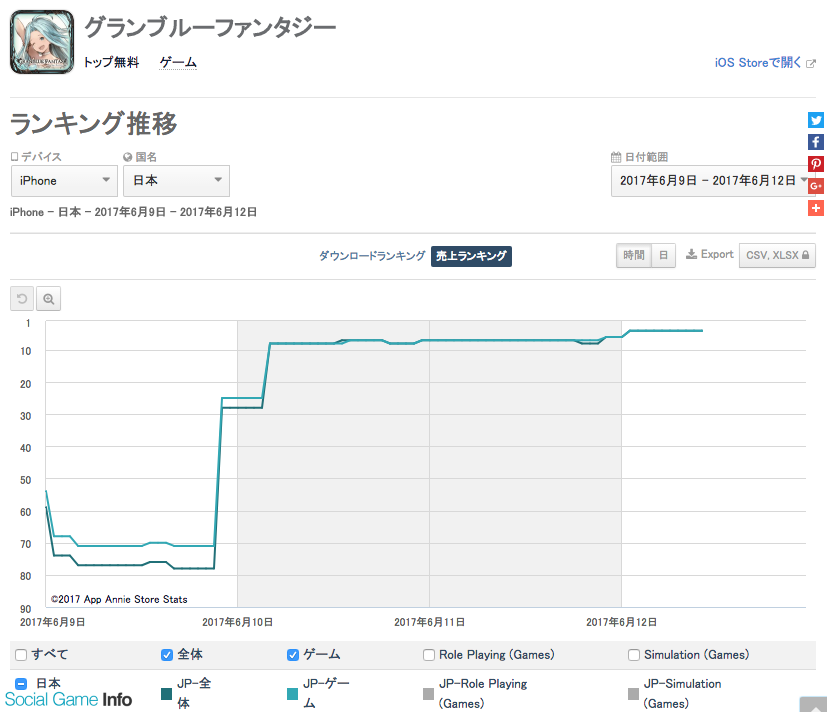Select 日 daily granularity
Image resolution: width=827 pixels, height=712 pixels.
(x=663, y=256)
